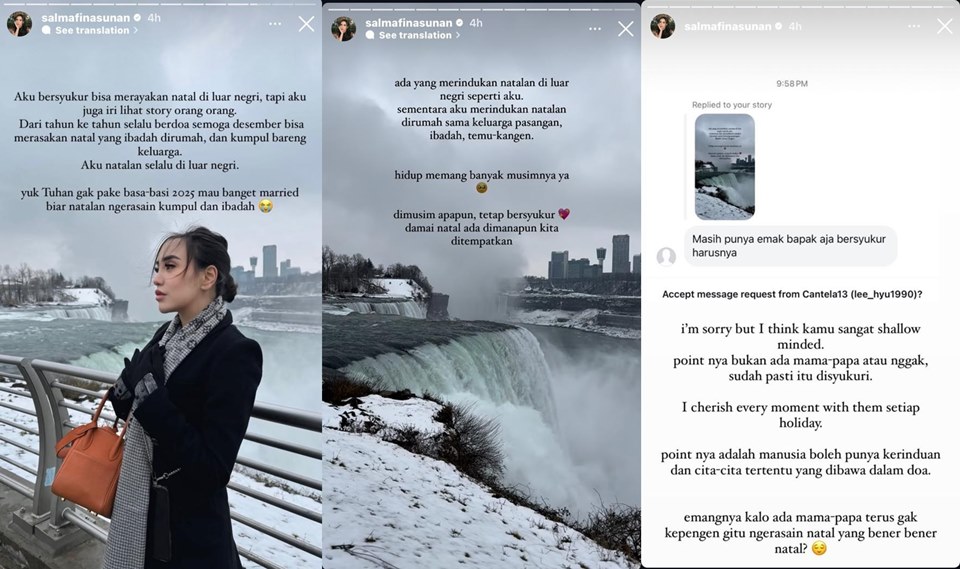Select the 'Masih punya emak bapak' message bubble
Viewport: 960px width, 569px height.
(x=790, y=246)
